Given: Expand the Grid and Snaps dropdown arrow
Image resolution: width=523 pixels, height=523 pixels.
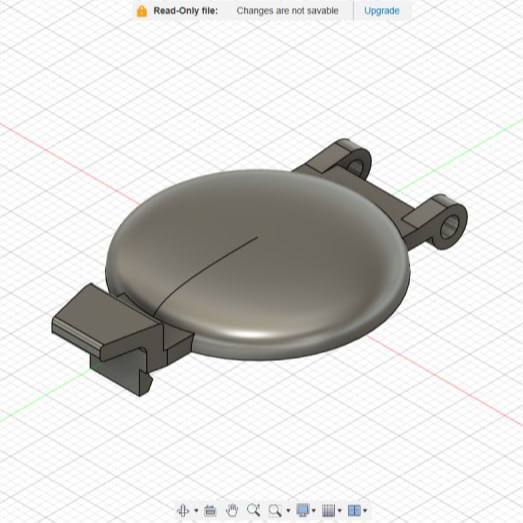Looking at the screenshot, I should point(340,510).
